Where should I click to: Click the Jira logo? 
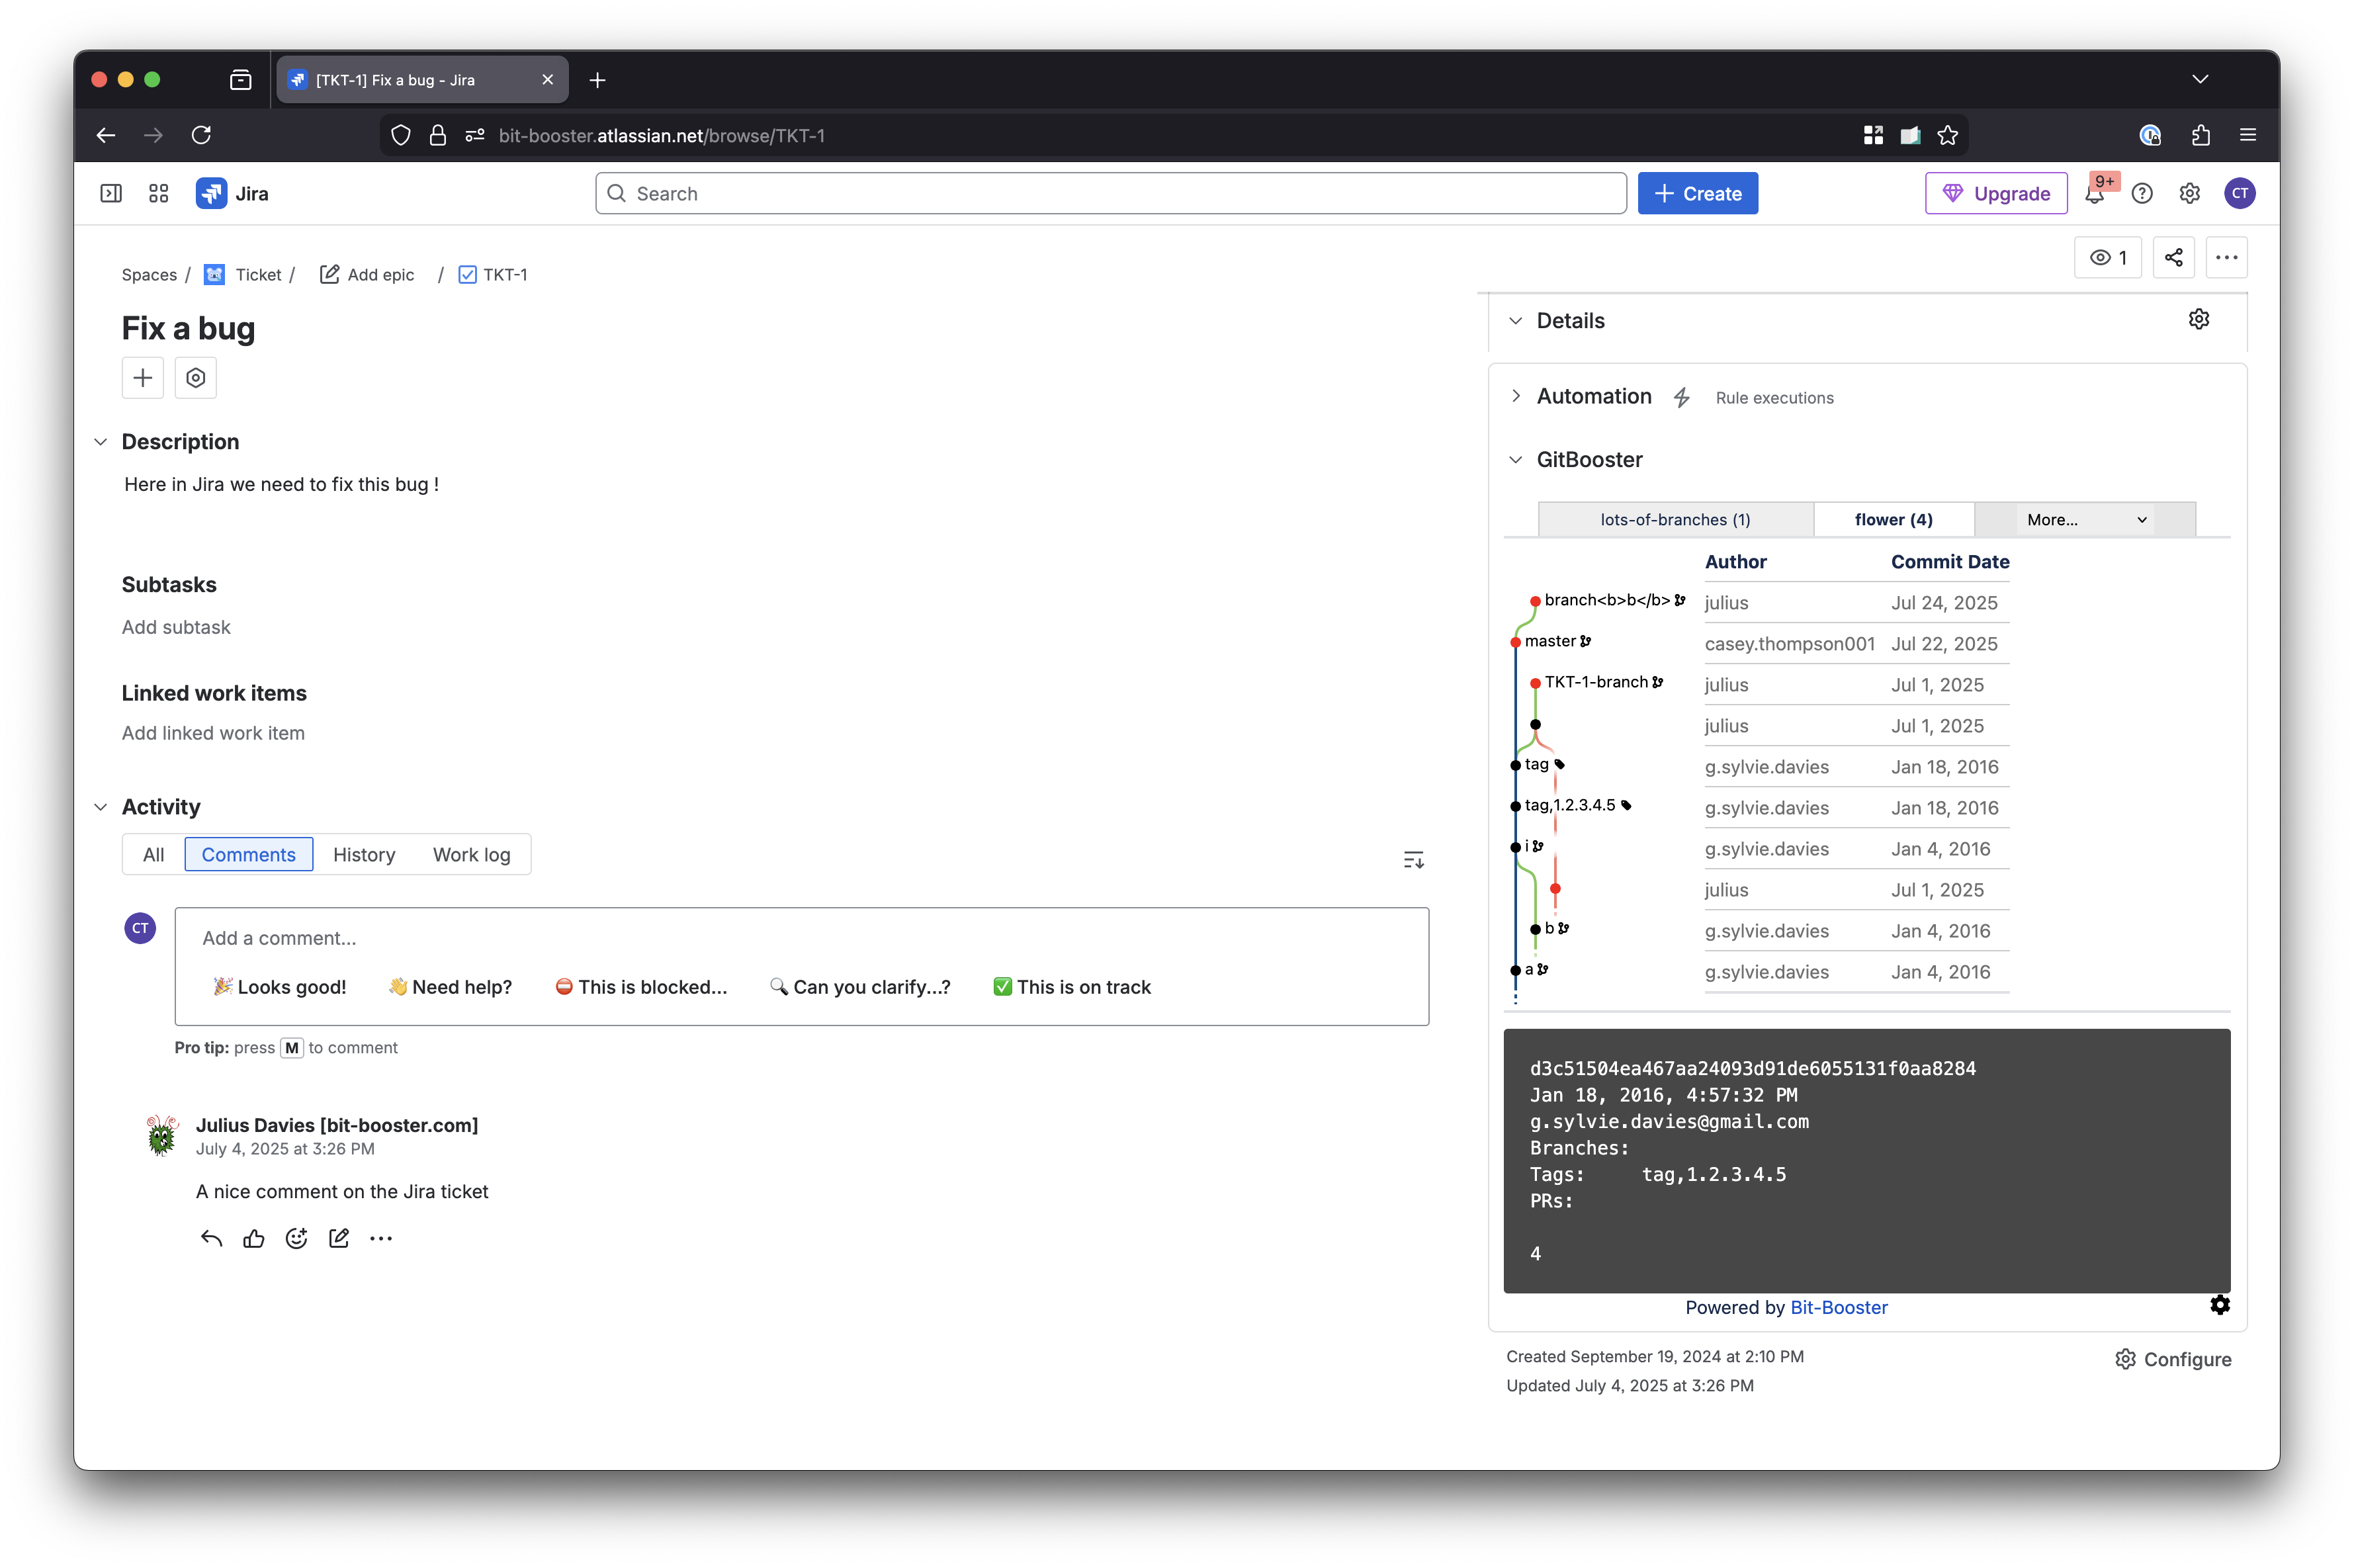point(232,193)
